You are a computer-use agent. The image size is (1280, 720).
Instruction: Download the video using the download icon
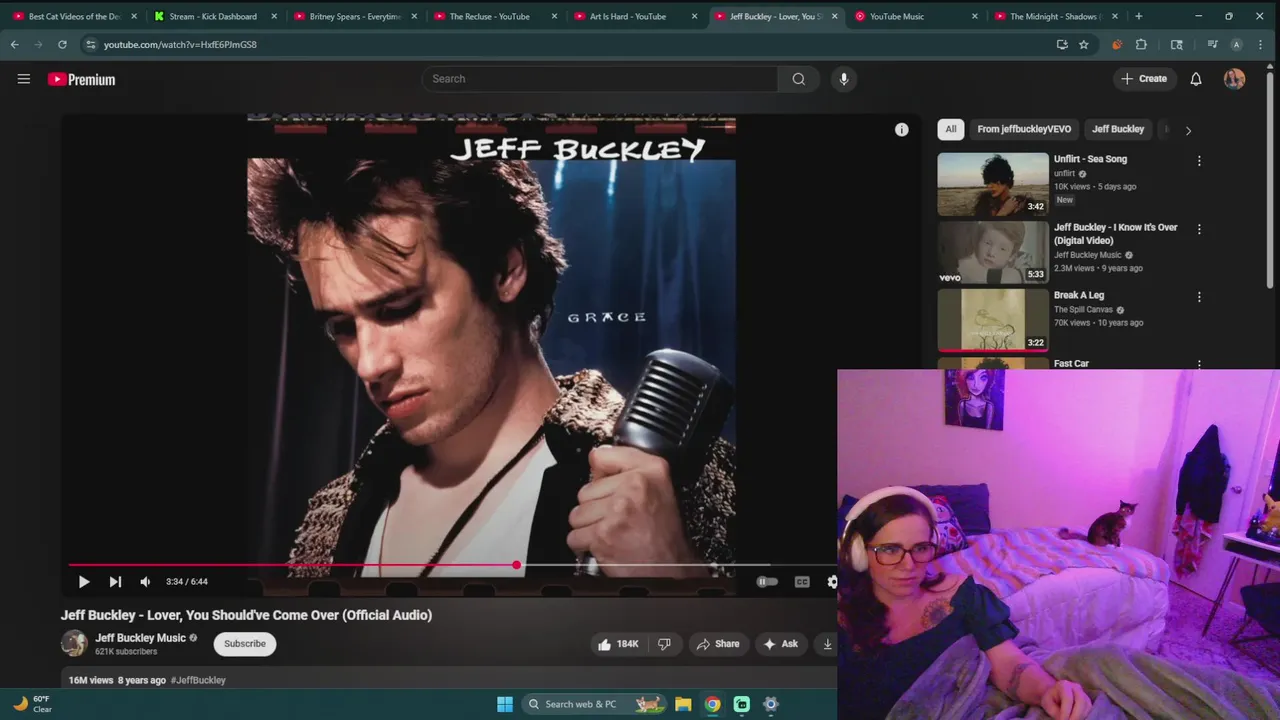pos(827,644)
